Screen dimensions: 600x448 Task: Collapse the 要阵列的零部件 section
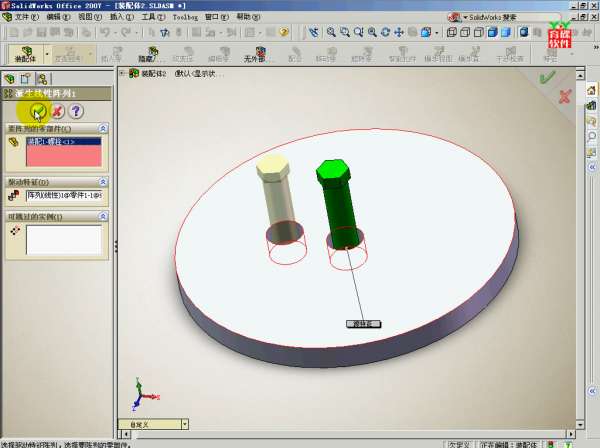click(103, 129)
